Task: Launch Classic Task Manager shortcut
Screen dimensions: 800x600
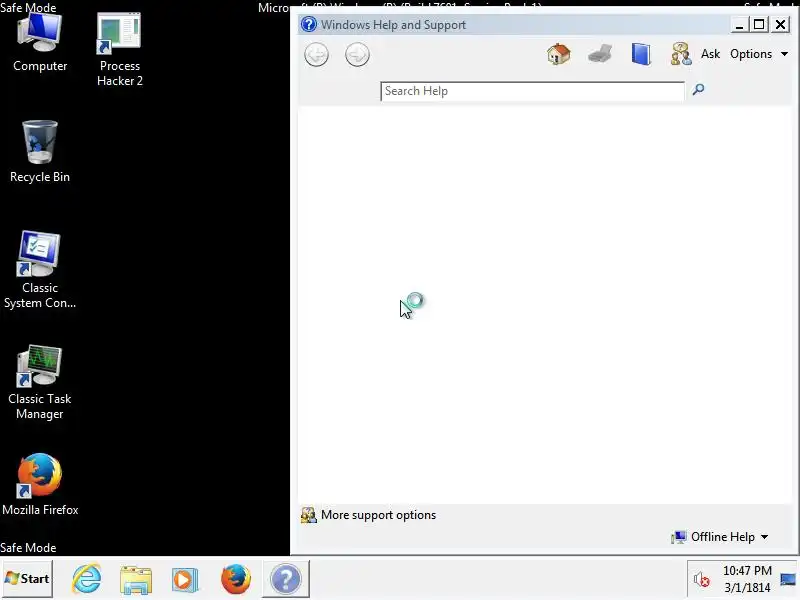Action: click(40, 382)
